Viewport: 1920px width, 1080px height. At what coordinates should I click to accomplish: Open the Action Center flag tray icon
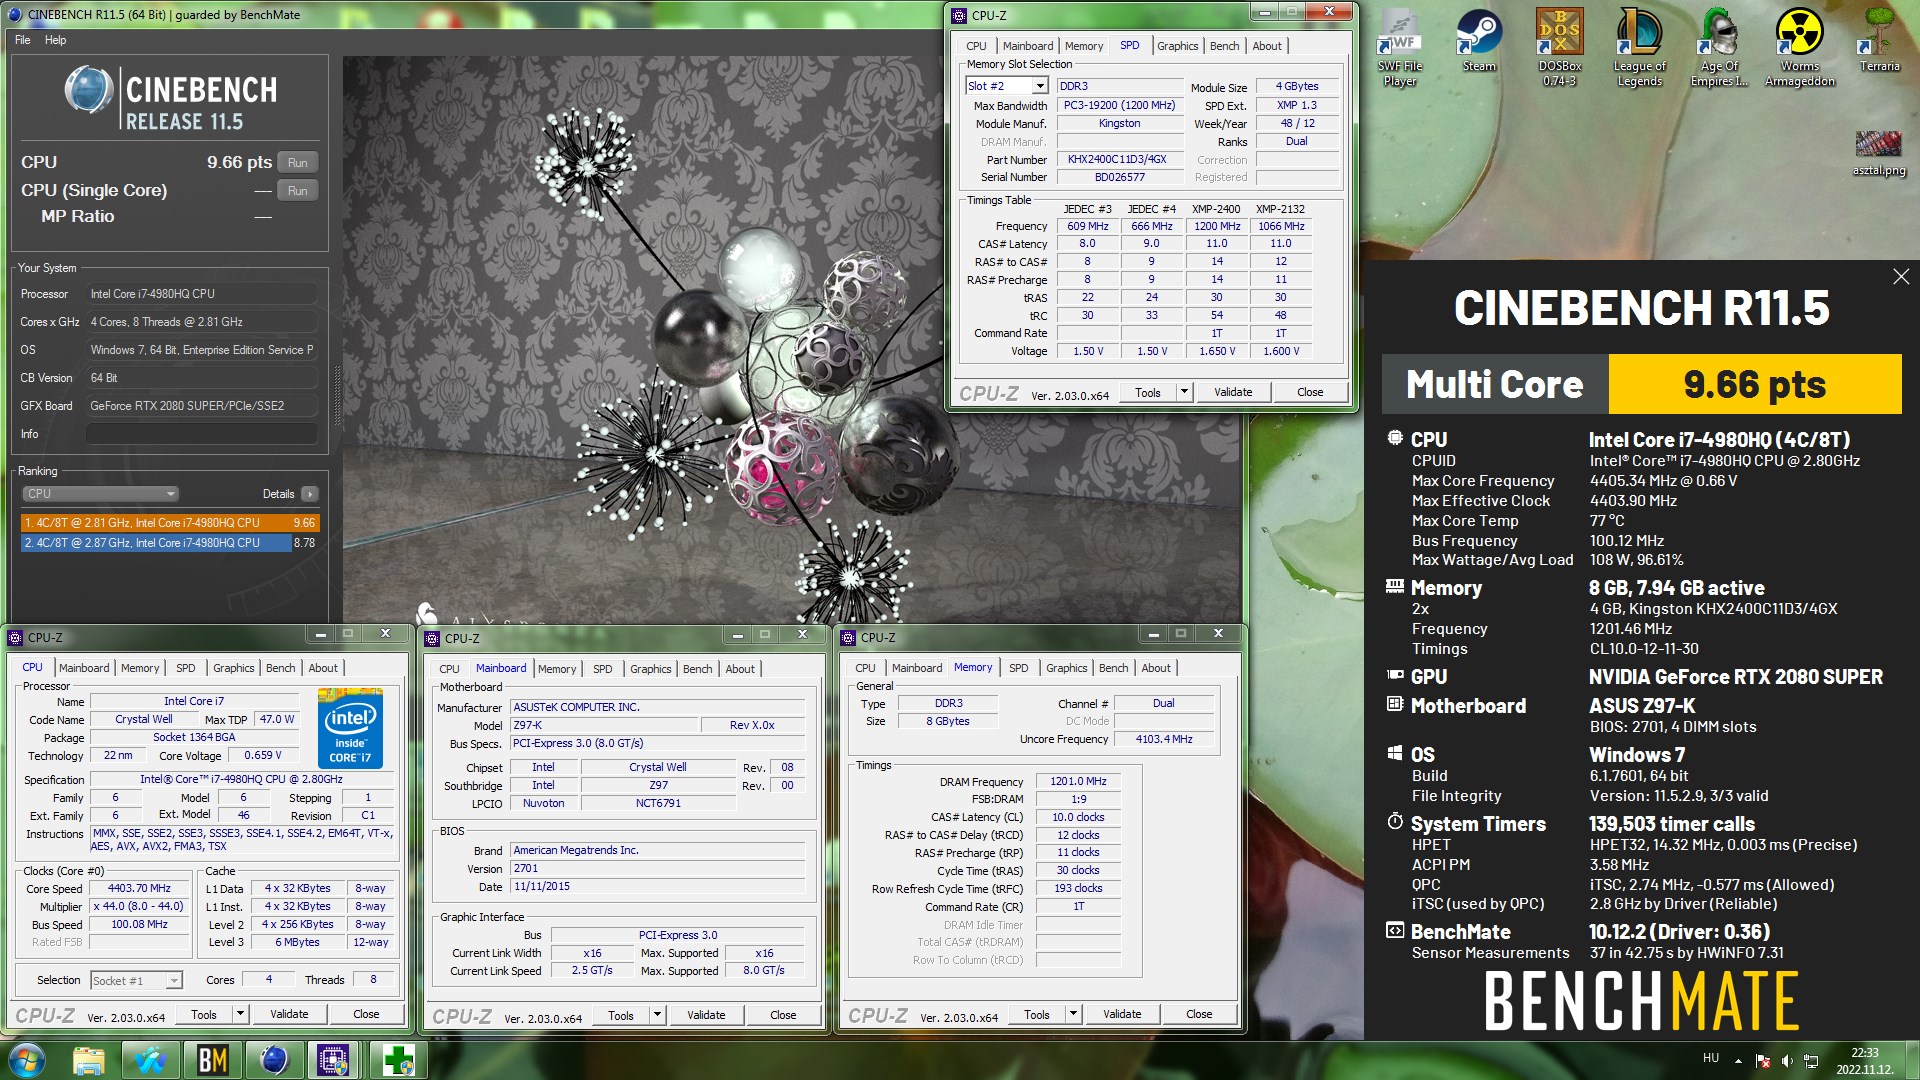(x=1762, y=1060)
